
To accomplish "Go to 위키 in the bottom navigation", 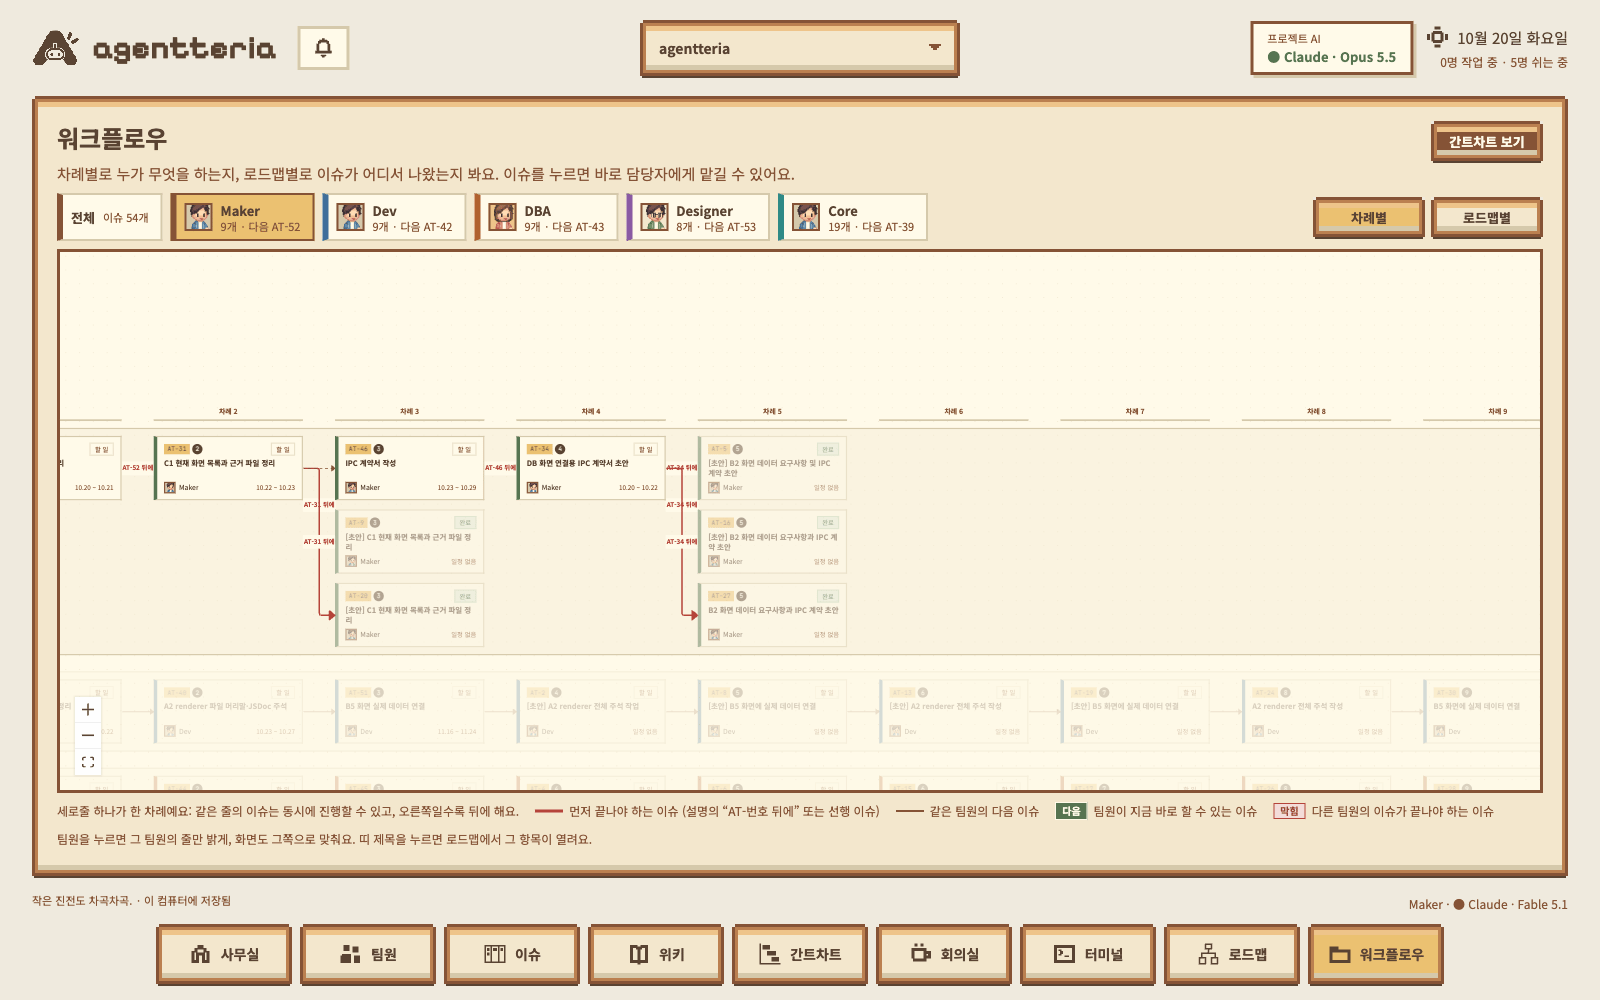I will coord(656,955).
